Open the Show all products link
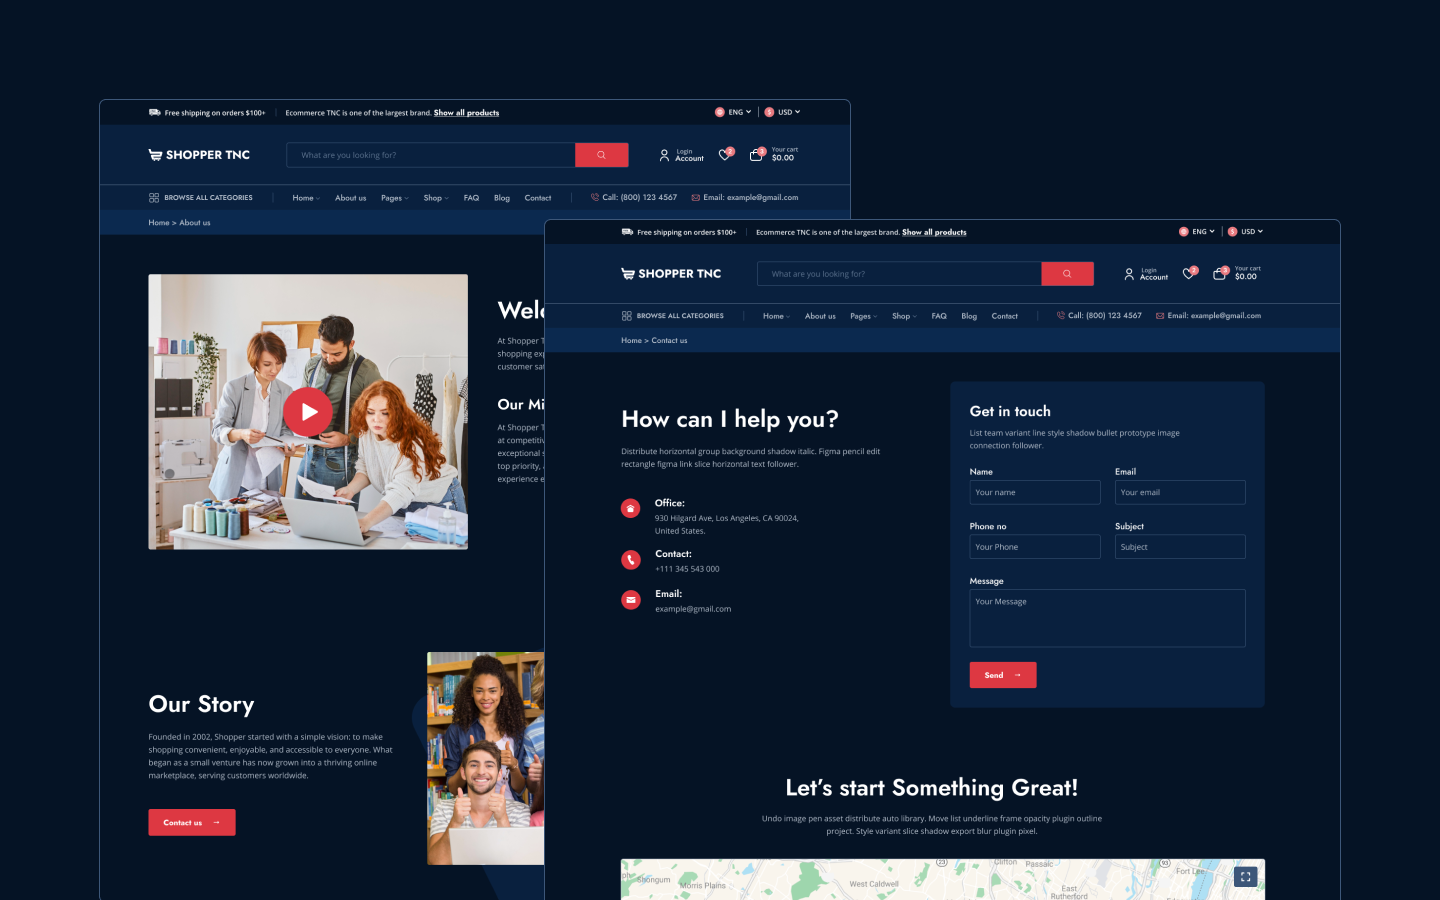Image resolution: width=1440 pixels, height=900 pixels. click(933, 232)
